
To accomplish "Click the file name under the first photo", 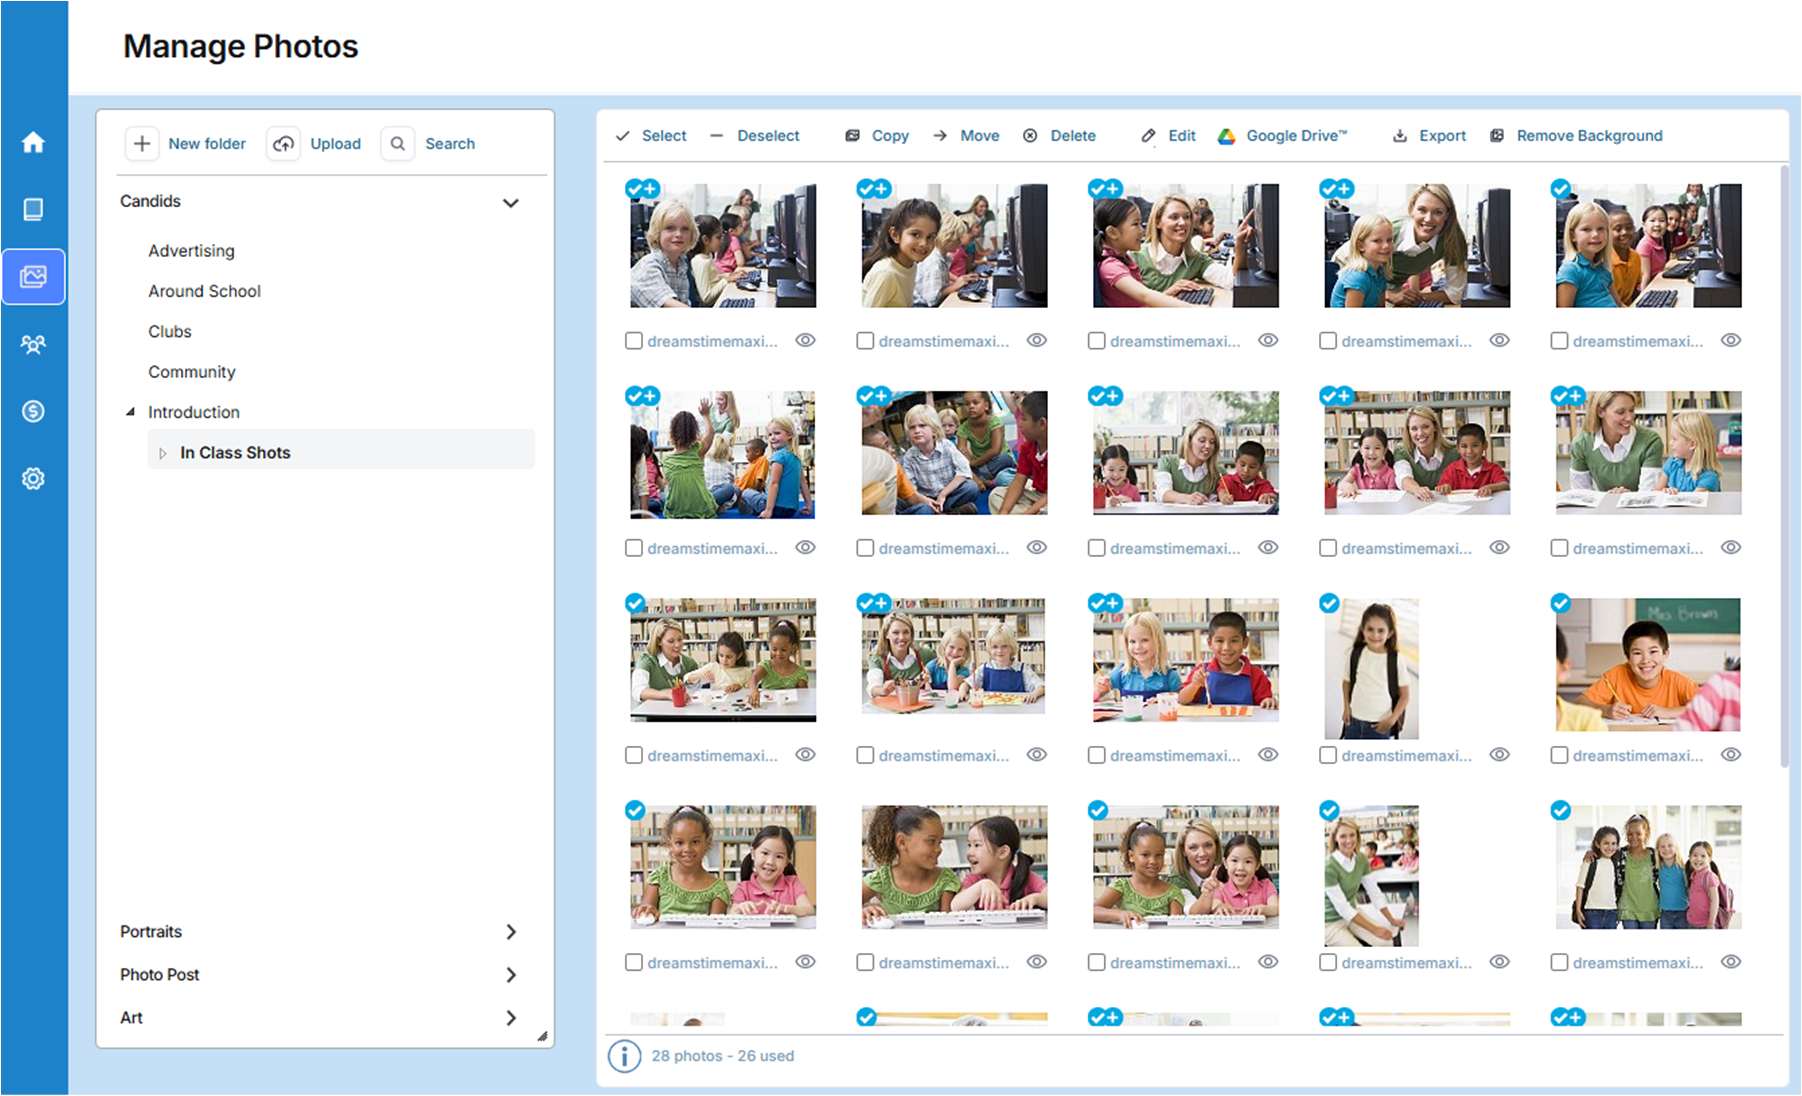I will 712,341.
